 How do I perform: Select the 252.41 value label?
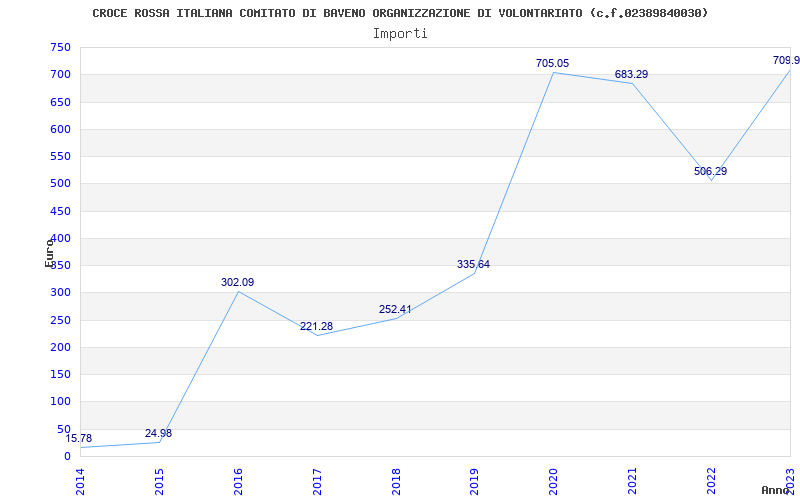395,309
